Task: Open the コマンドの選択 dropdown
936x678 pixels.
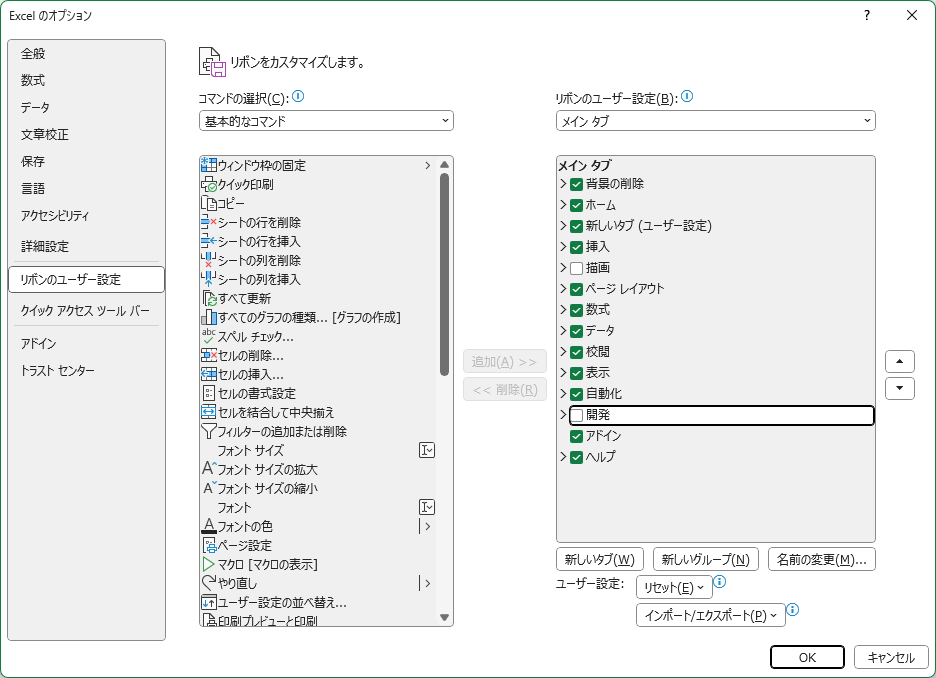Action: tap(326, 121)
